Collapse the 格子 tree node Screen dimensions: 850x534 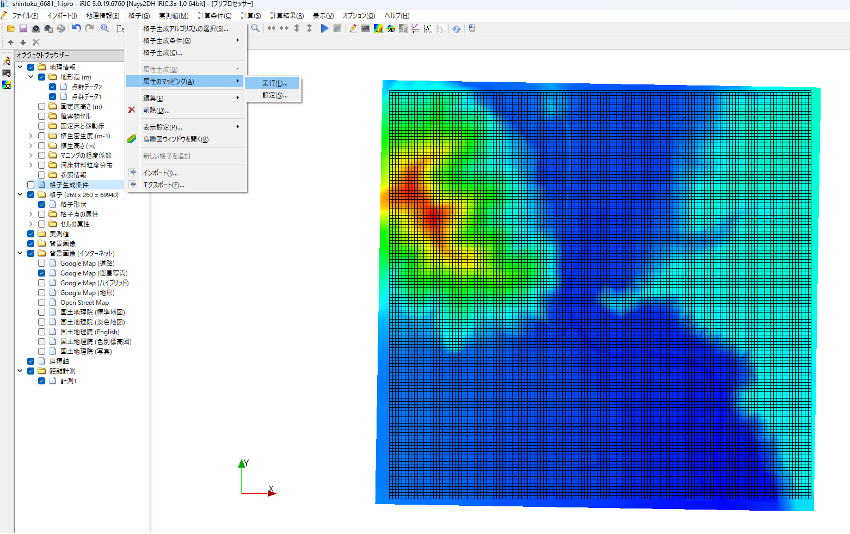click(x=20, y=195)
